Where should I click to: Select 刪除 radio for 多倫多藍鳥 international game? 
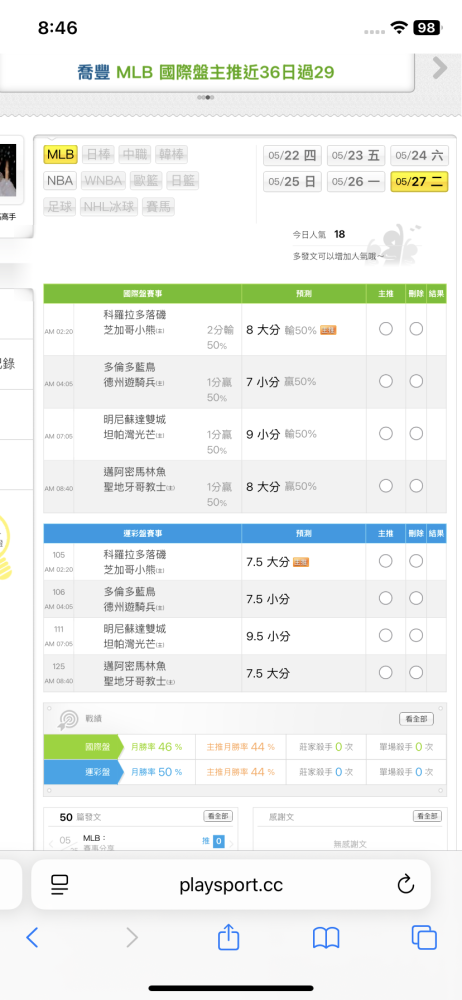(x=416, y=381)
